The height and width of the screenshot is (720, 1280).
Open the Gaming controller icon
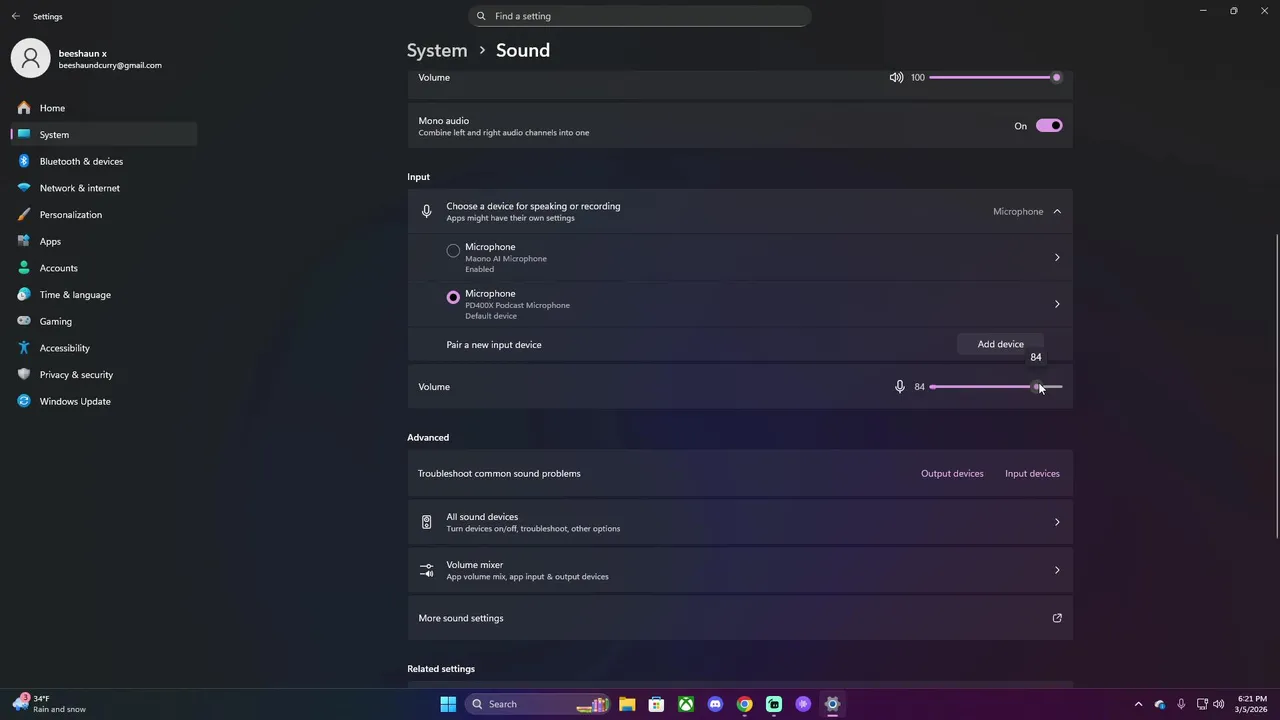point(24,321)
